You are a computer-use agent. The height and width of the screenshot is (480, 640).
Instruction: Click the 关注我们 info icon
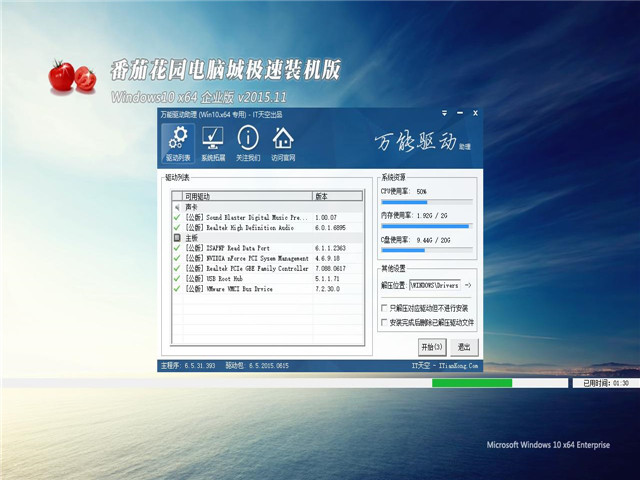[x=248, y=143]
